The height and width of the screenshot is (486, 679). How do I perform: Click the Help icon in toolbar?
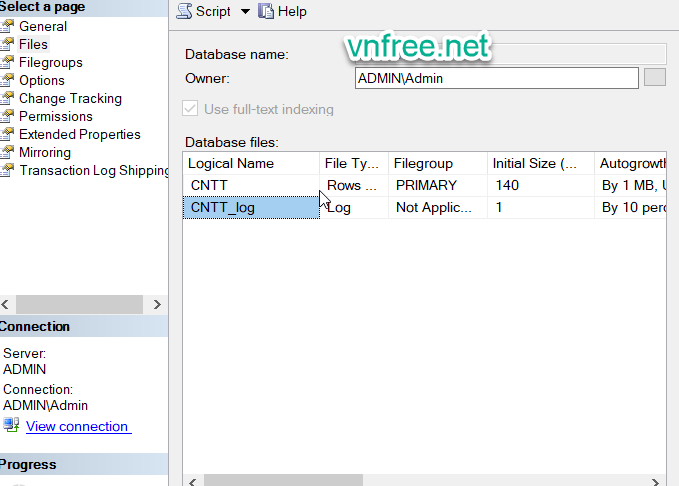(266, 12)
